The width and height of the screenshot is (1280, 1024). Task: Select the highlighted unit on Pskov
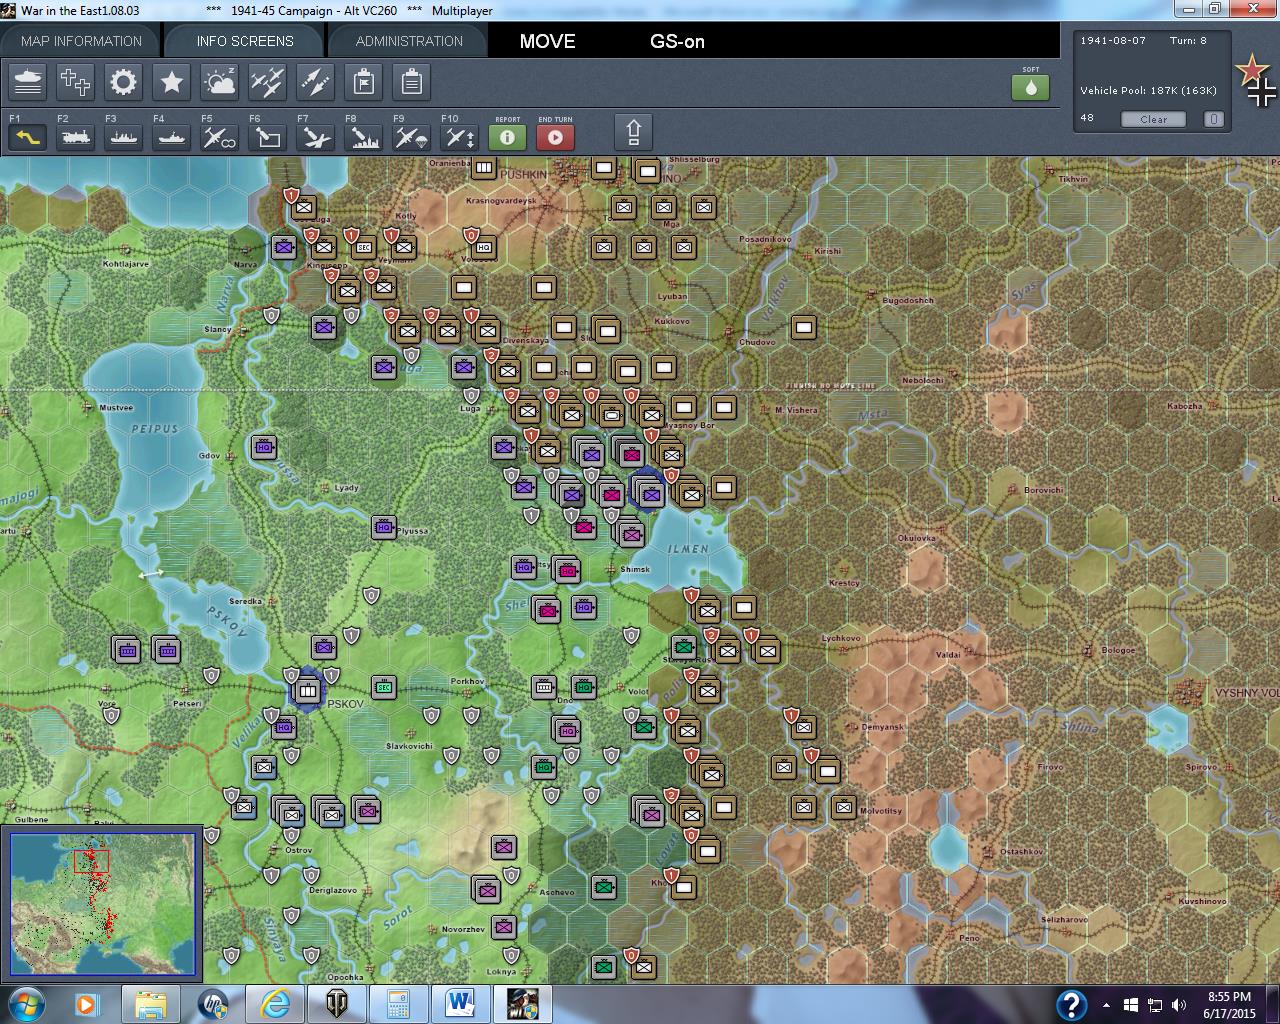point(307,690)
